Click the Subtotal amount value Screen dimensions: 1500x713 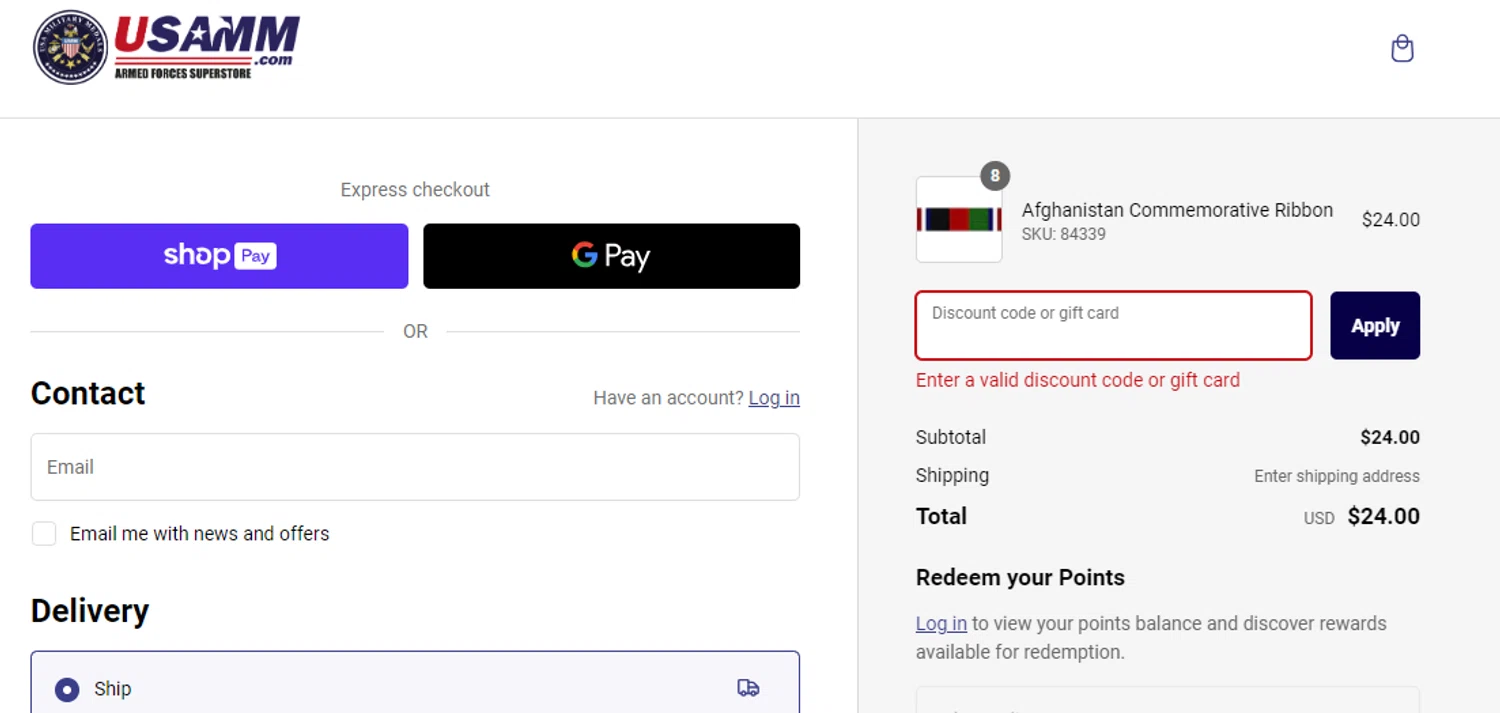point(1389,437)
